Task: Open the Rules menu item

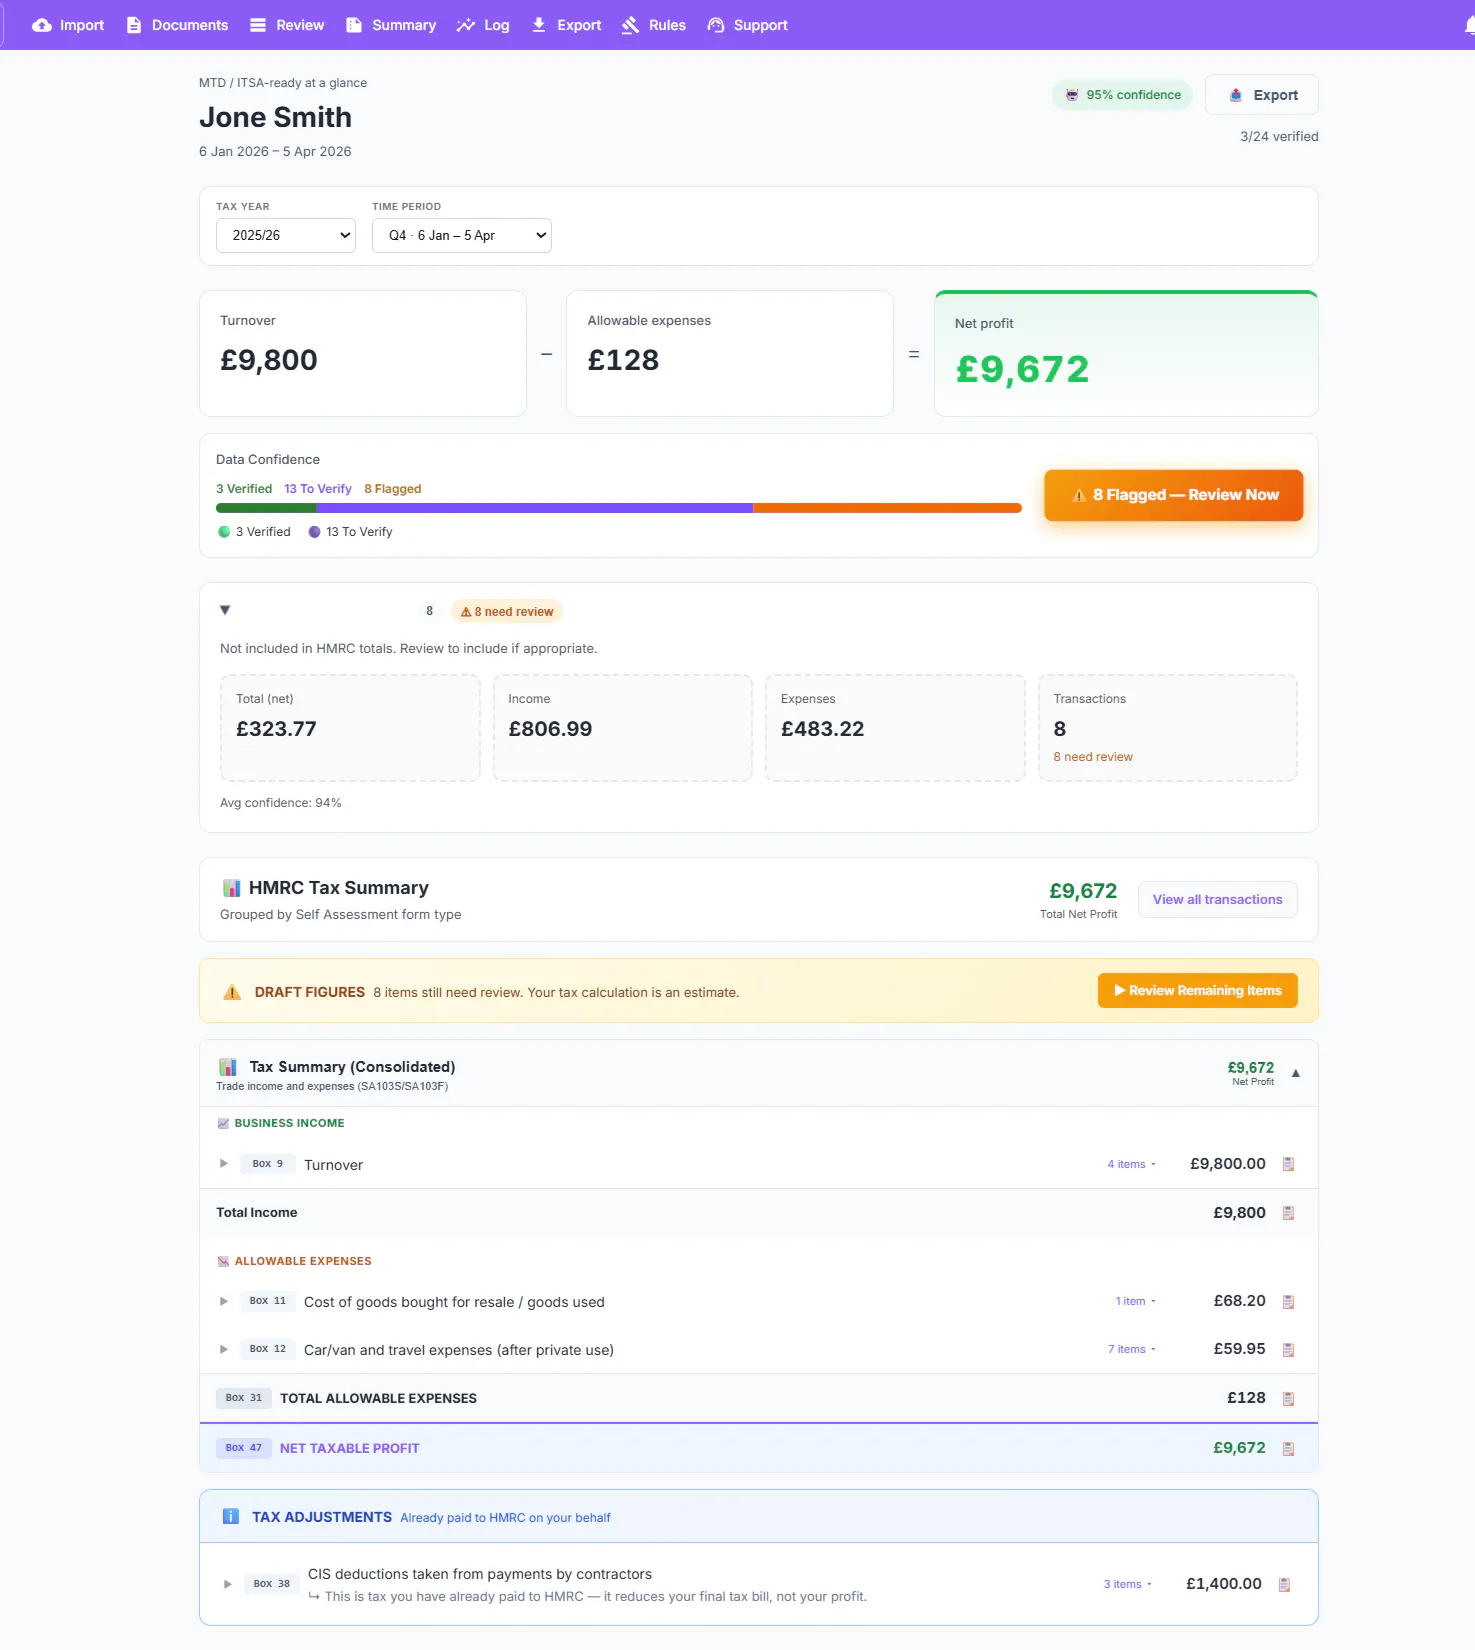Action: [x=654, y=25]
